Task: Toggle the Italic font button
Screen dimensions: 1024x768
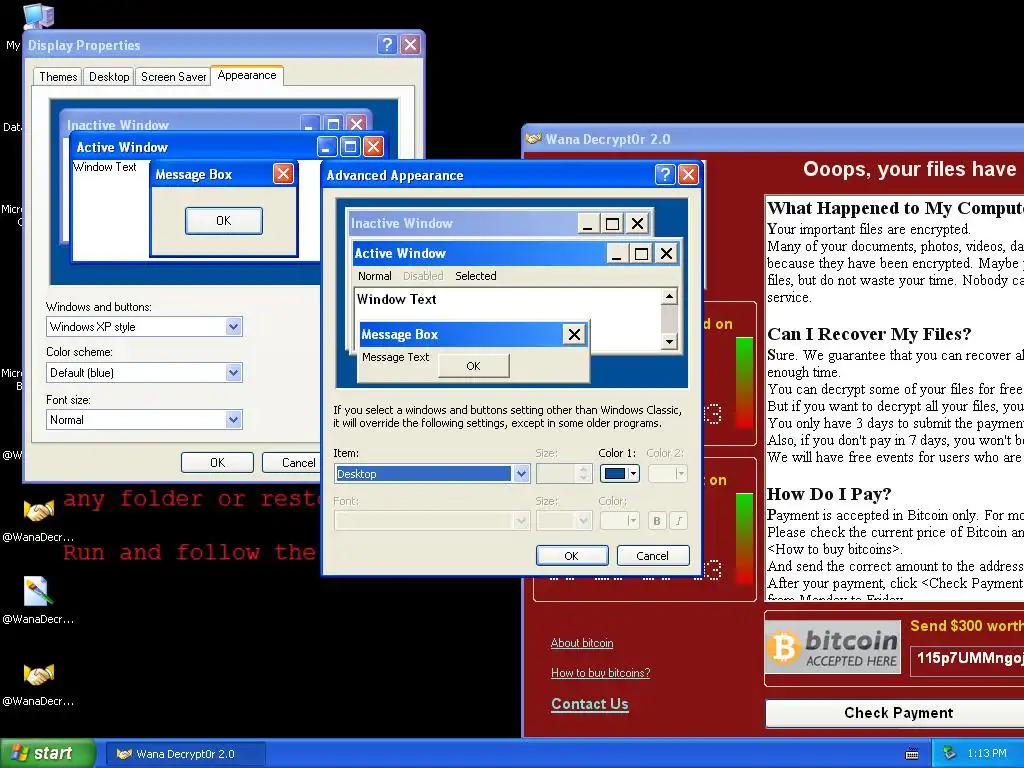Action: click(679, 520)
